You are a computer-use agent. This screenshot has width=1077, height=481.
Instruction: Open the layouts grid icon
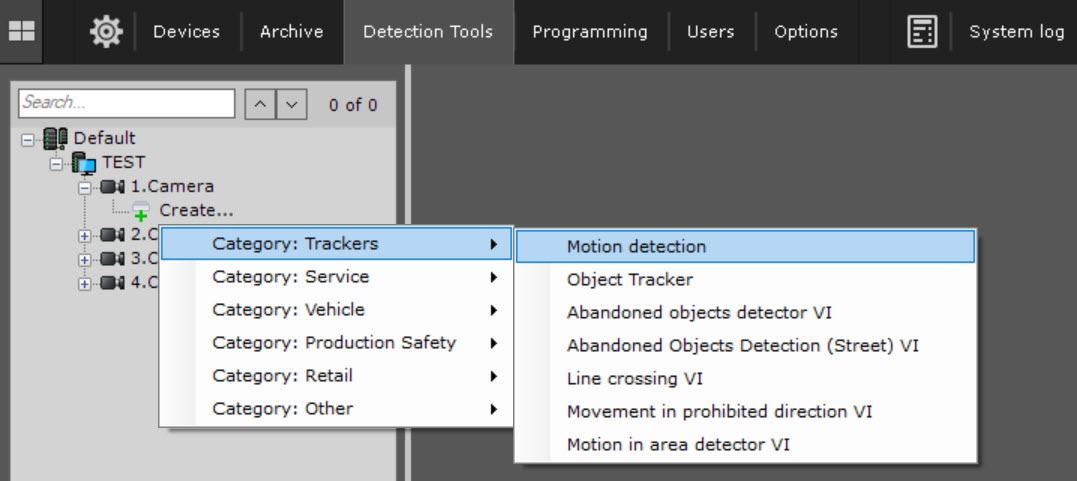(21, 32)
